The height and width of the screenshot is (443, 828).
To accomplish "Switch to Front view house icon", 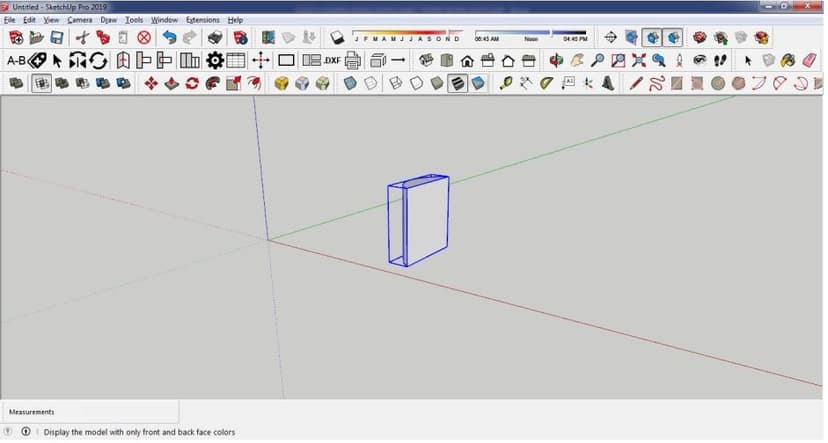I will (x=467, y=61).
